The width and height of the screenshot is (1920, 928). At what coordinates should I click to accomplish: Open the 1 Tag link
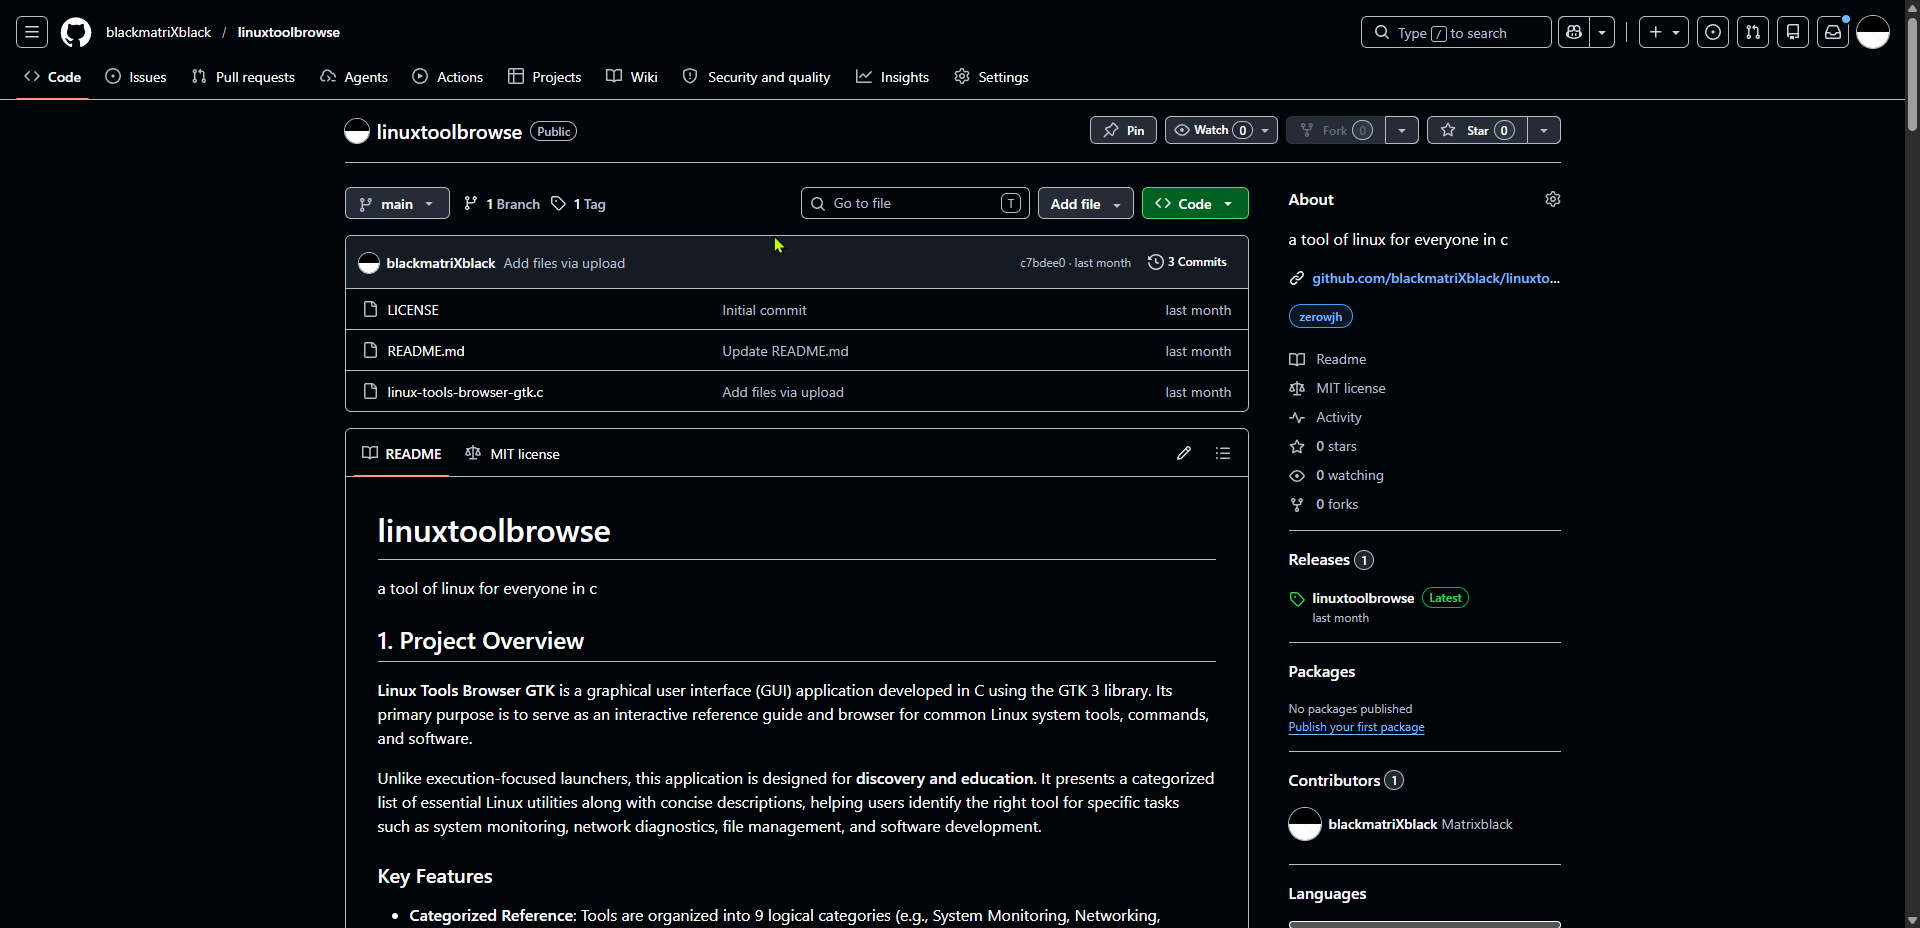(579, 204)
